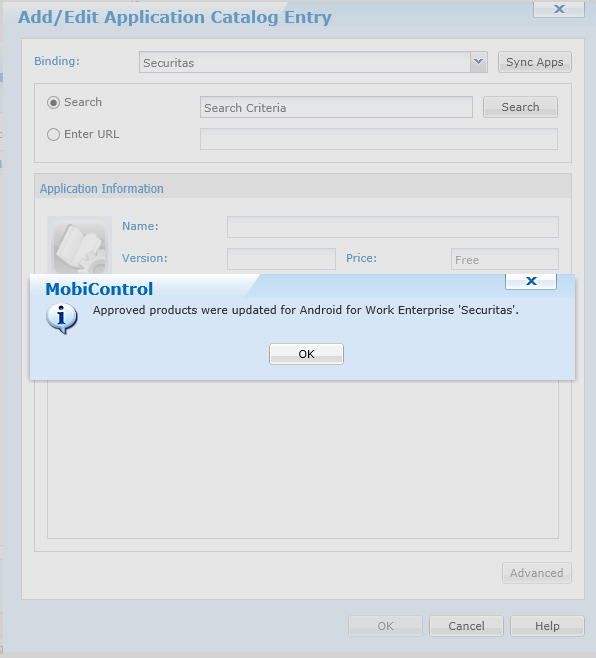Image resolution: width=596 pixels, height=658 pixels.
Task: Click the Price field showing Free
Action: click(505, 258)
